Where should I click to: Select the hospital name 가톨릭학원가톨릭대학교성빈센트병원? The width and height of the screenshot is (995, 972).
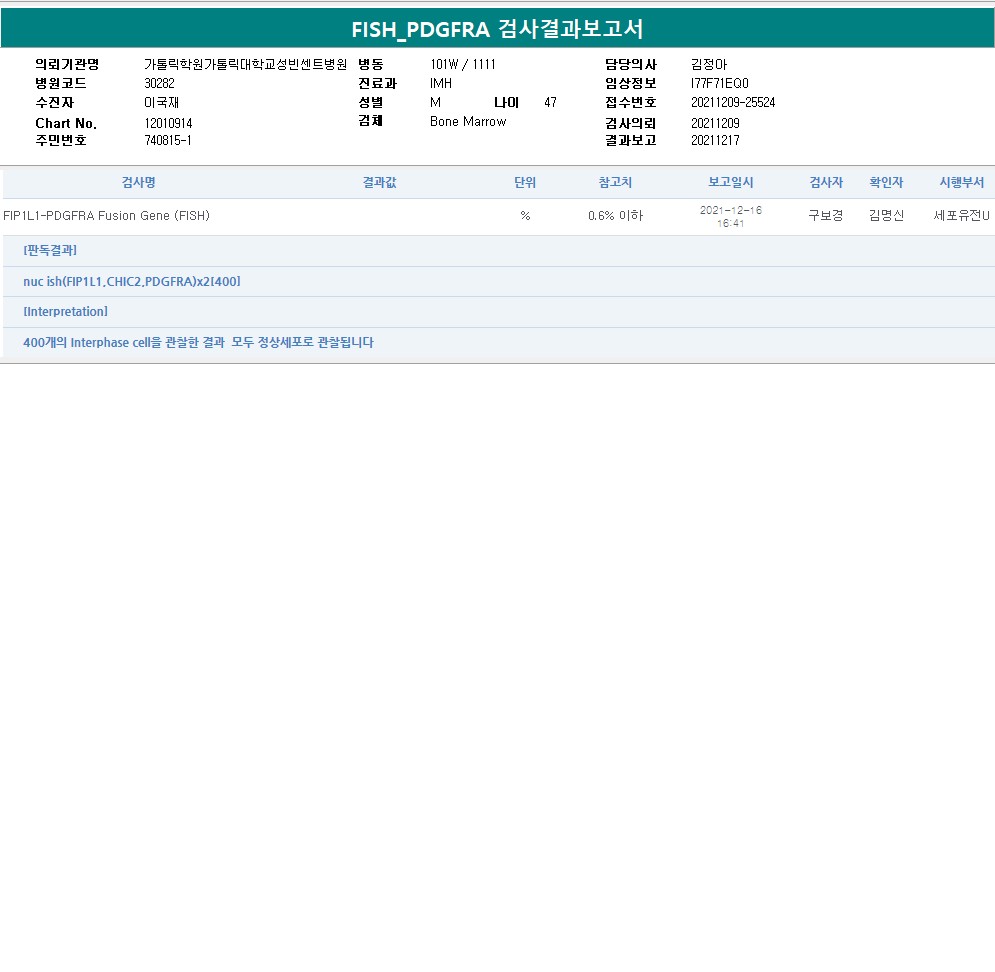246,64
